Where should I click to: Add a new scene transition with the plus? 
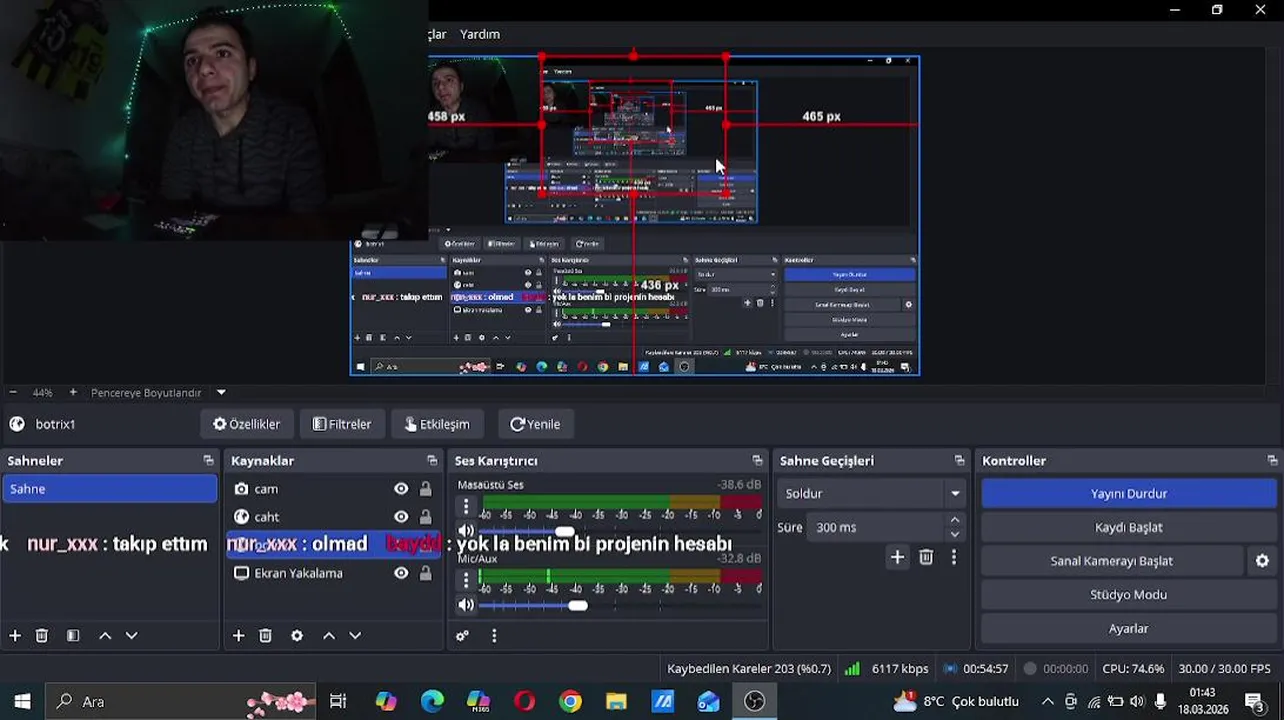click(897, 558)
